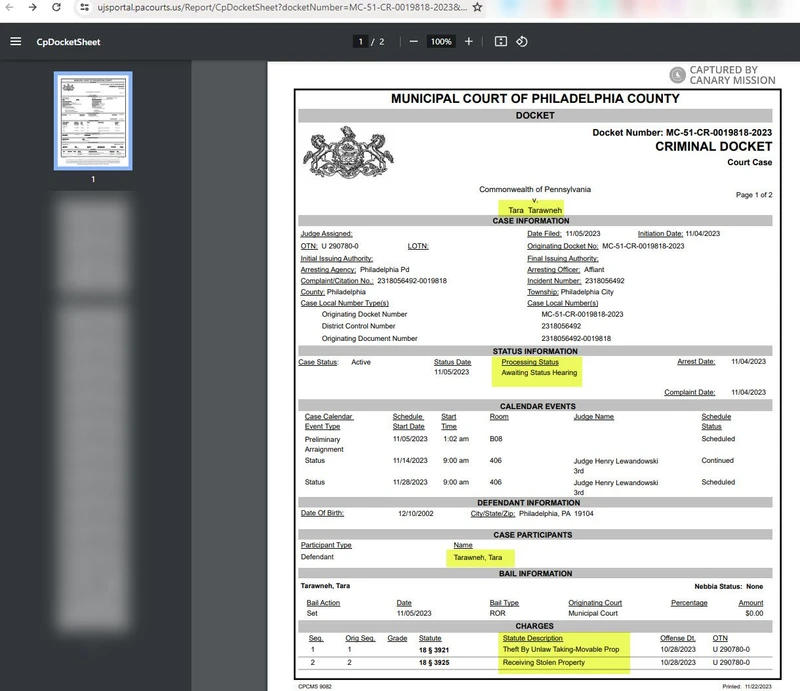The width and height of the screenshot is (800, 691).
Task: Bookmark this page with the star icon
Action: pyautogui.click(x=478, y=7)
